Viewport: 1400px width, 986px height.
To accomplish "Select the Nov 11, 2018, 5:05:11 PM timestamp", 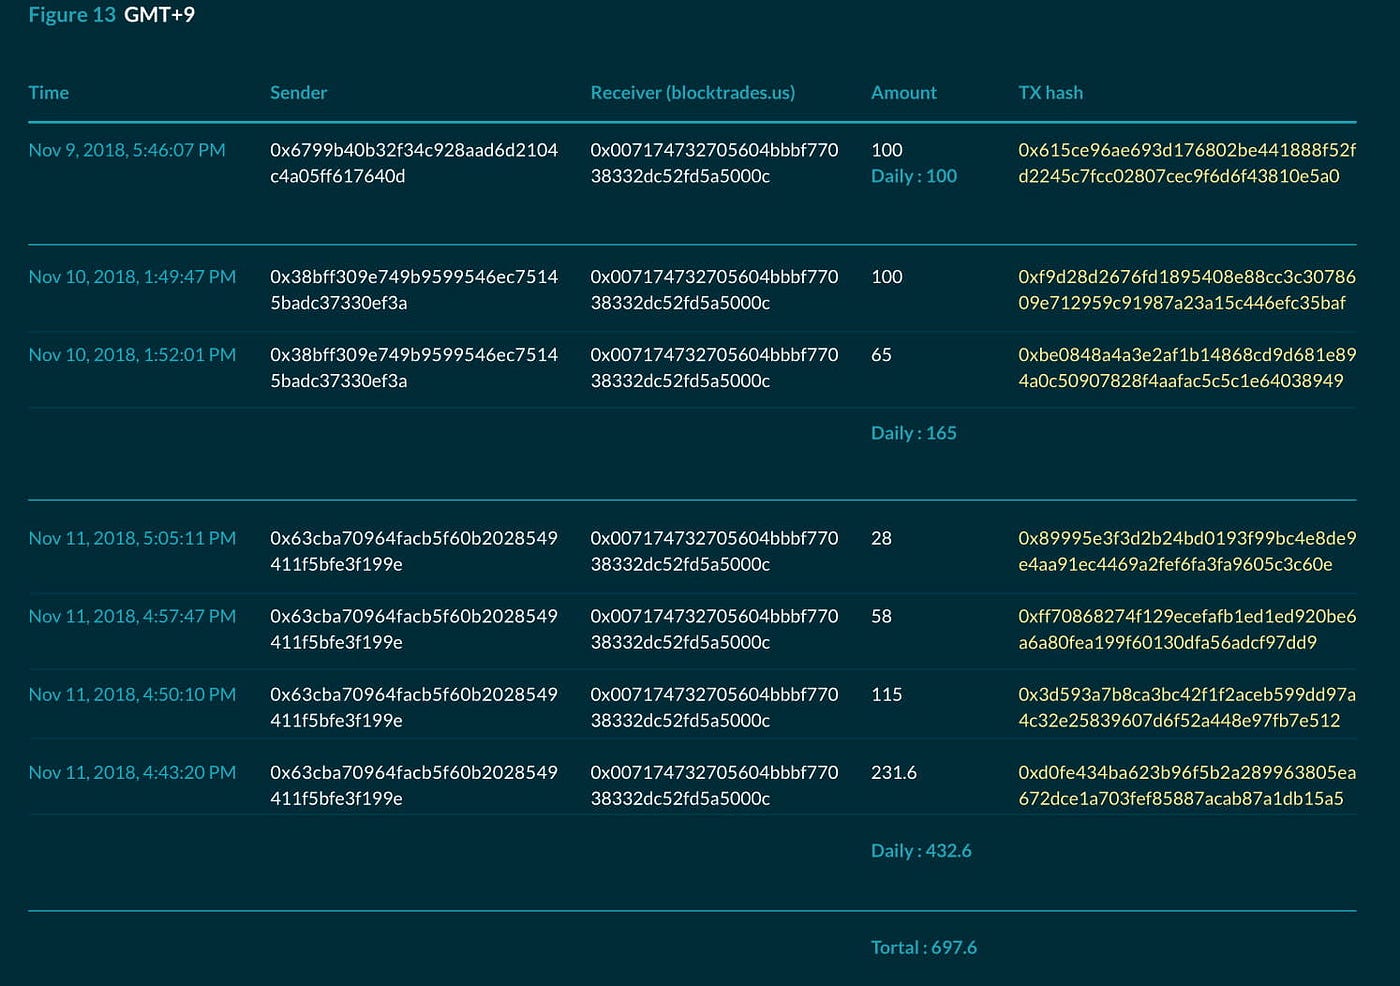I will 132,538.
